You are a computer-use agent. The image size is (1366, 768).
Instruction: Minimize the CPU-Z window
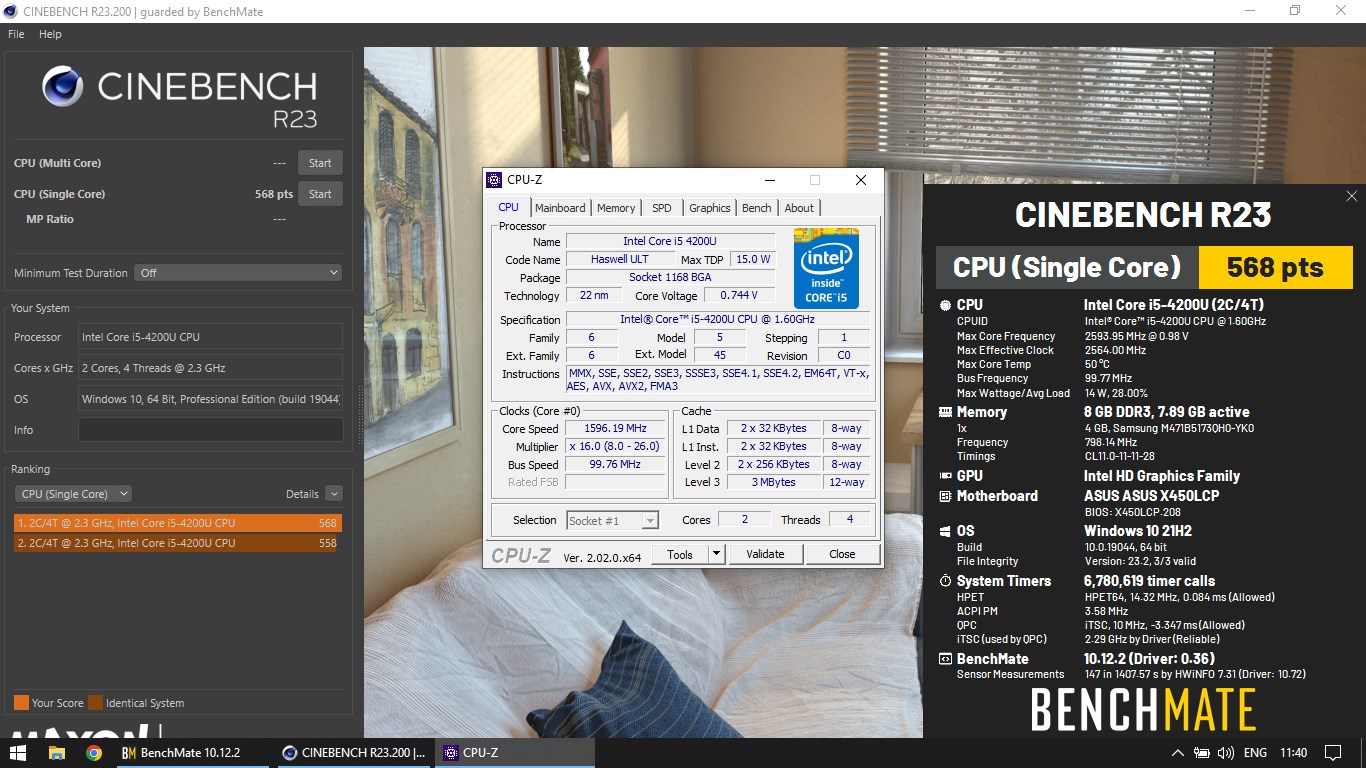coord(770,180)
